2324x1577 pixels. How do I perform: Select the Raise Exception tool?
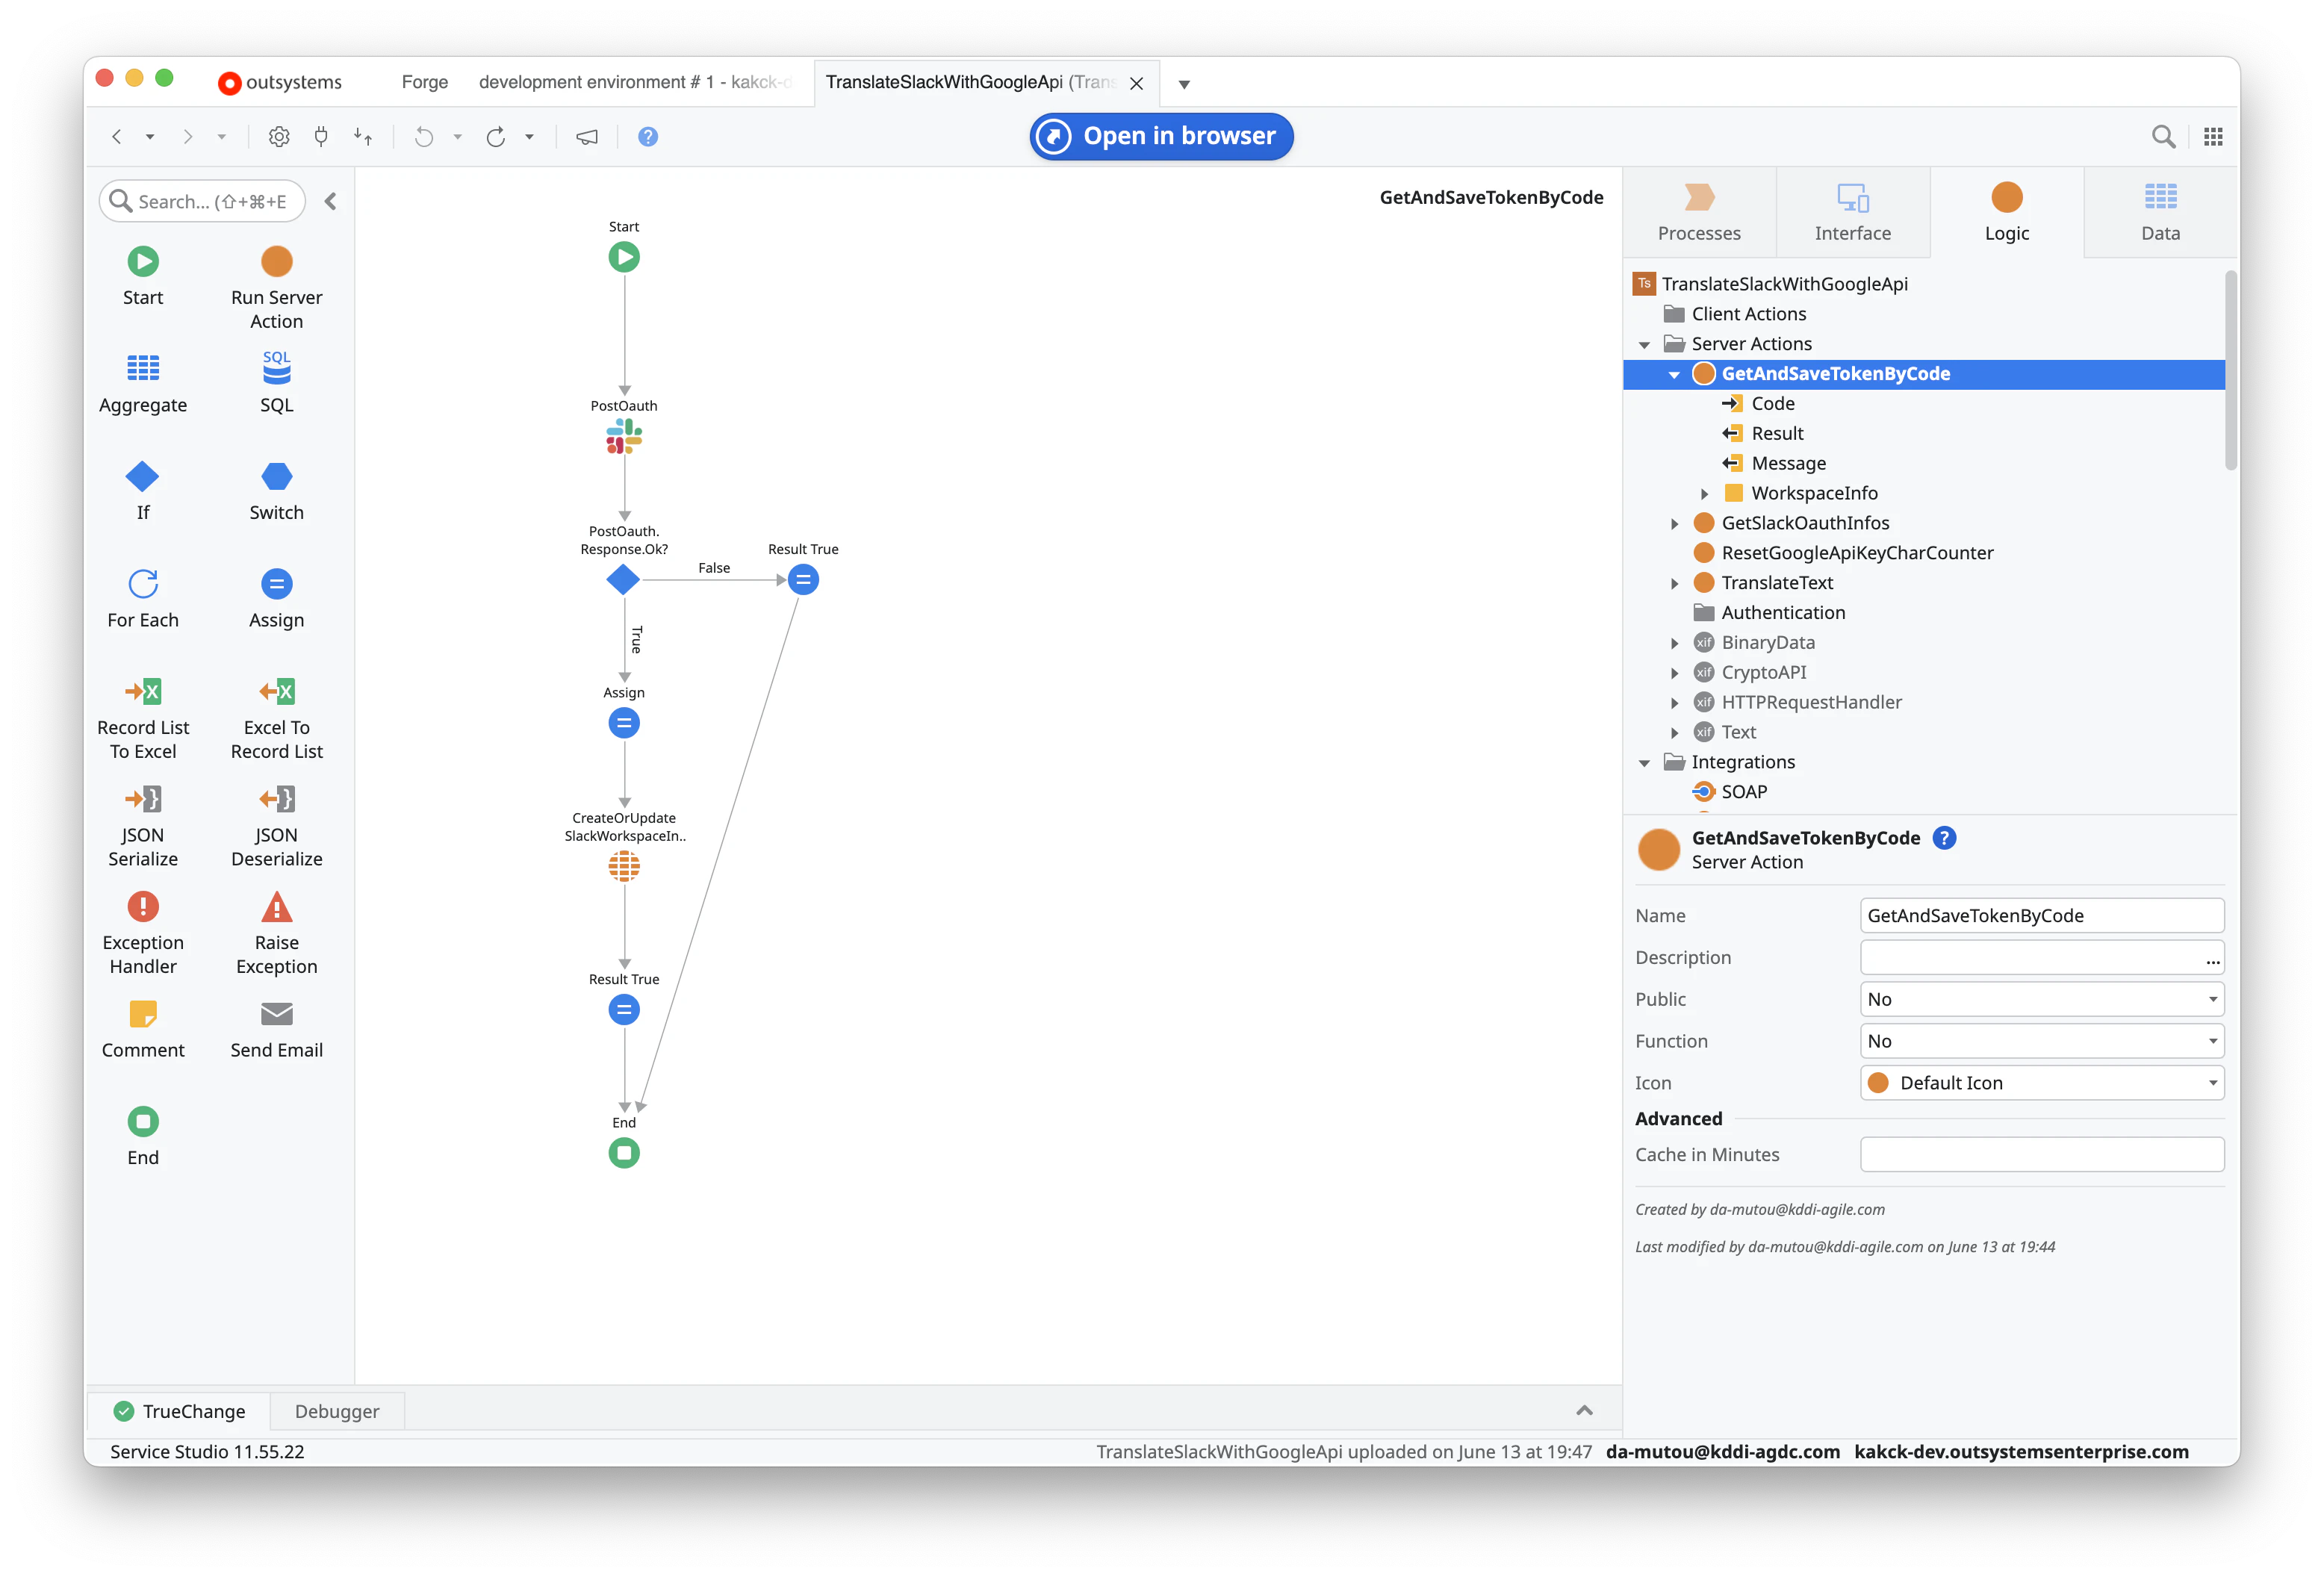click(276, 933)
